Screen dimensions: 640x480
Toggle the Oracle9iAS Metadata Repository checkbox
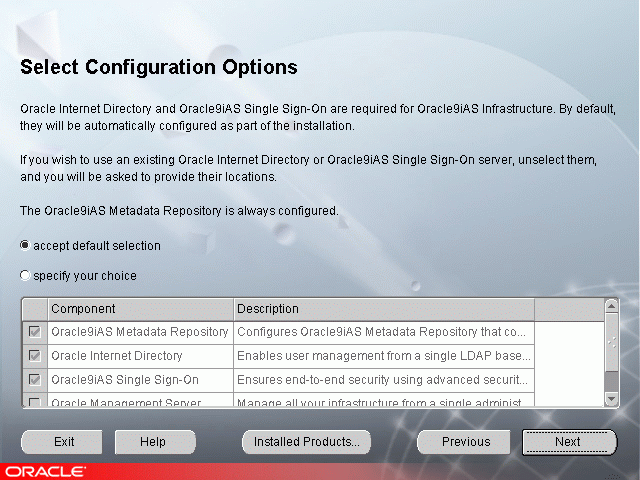pos(35,332)
